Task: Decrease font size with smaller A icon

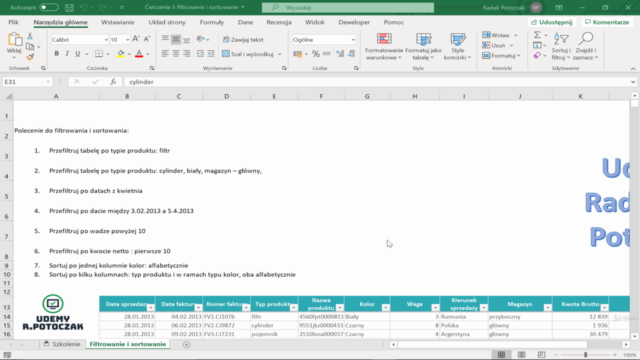Action: (x=147, y=39)
